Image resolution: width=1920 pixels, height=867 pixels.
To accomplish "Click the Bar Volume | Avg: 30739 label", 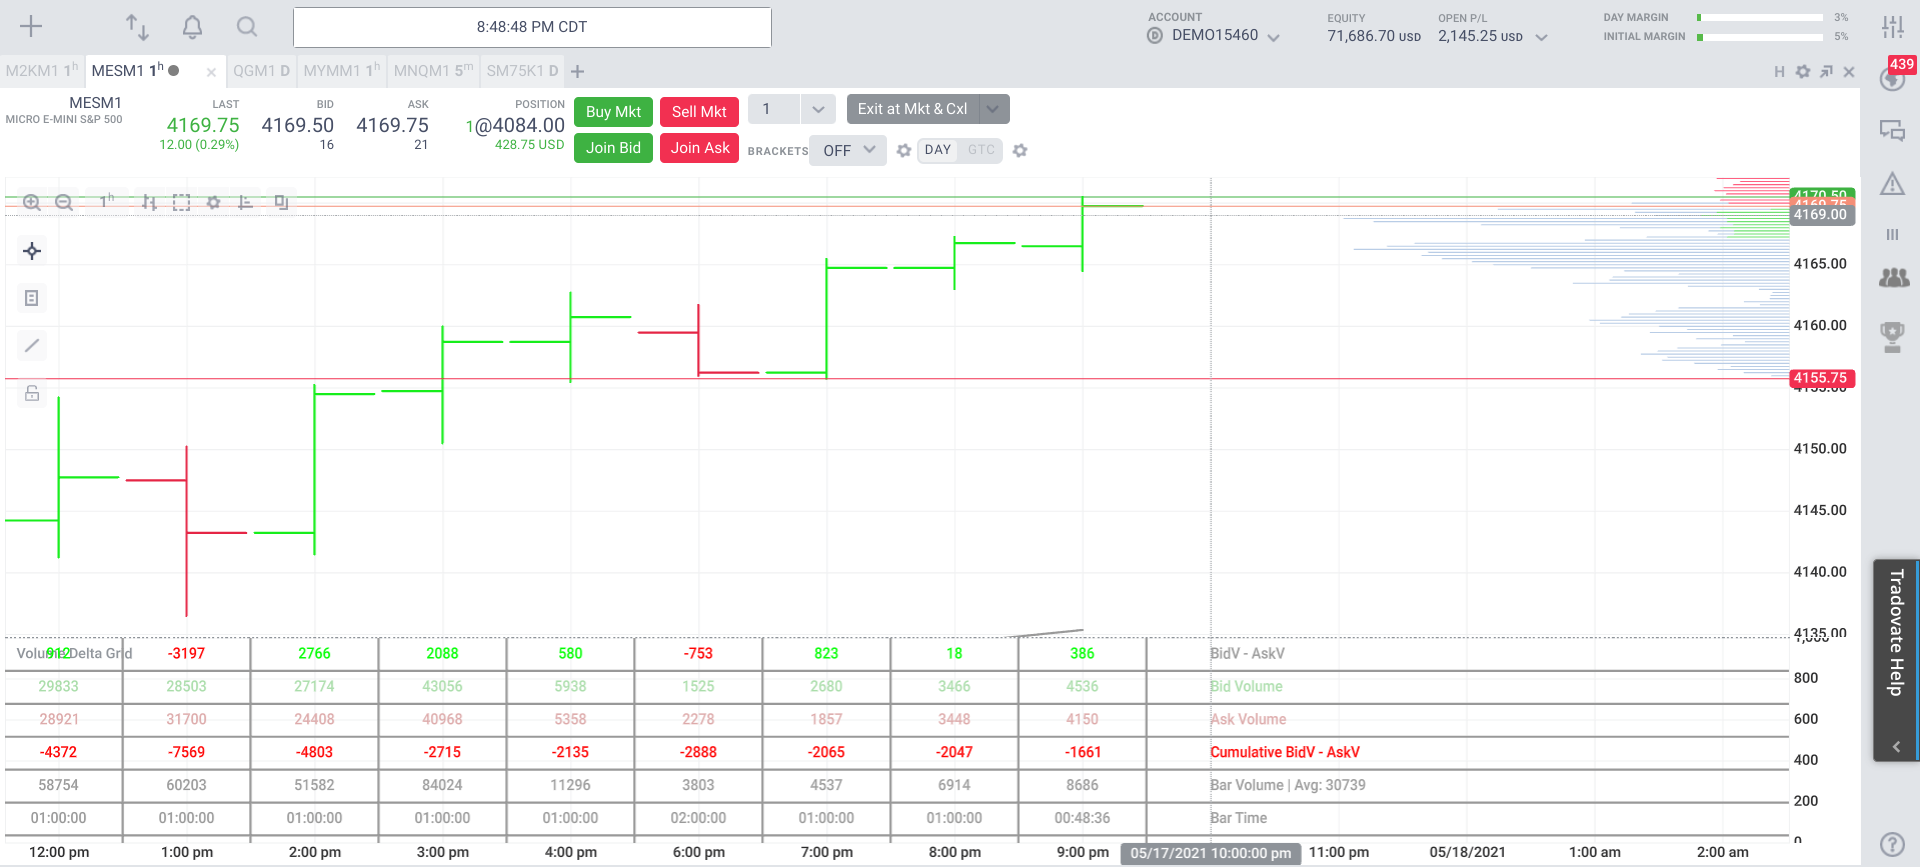I will point(1288,785).
